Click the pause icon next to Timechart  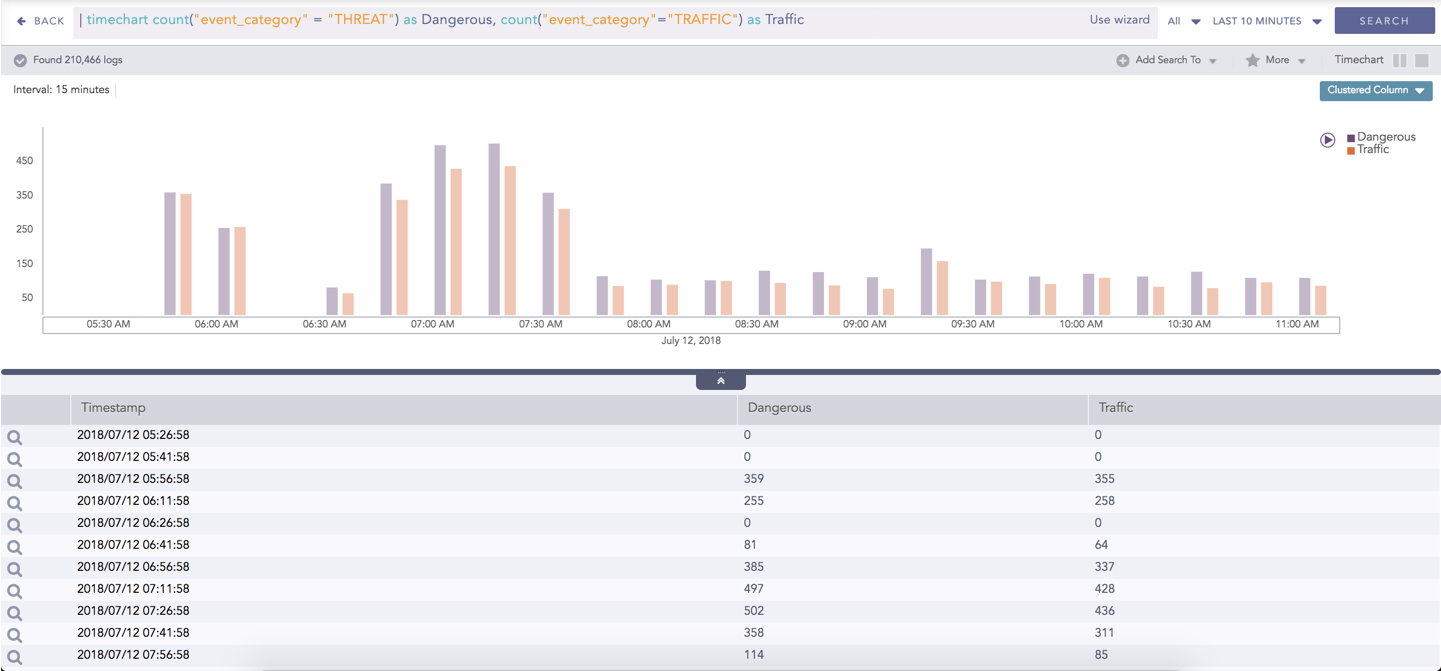[x=1399, y=60]
